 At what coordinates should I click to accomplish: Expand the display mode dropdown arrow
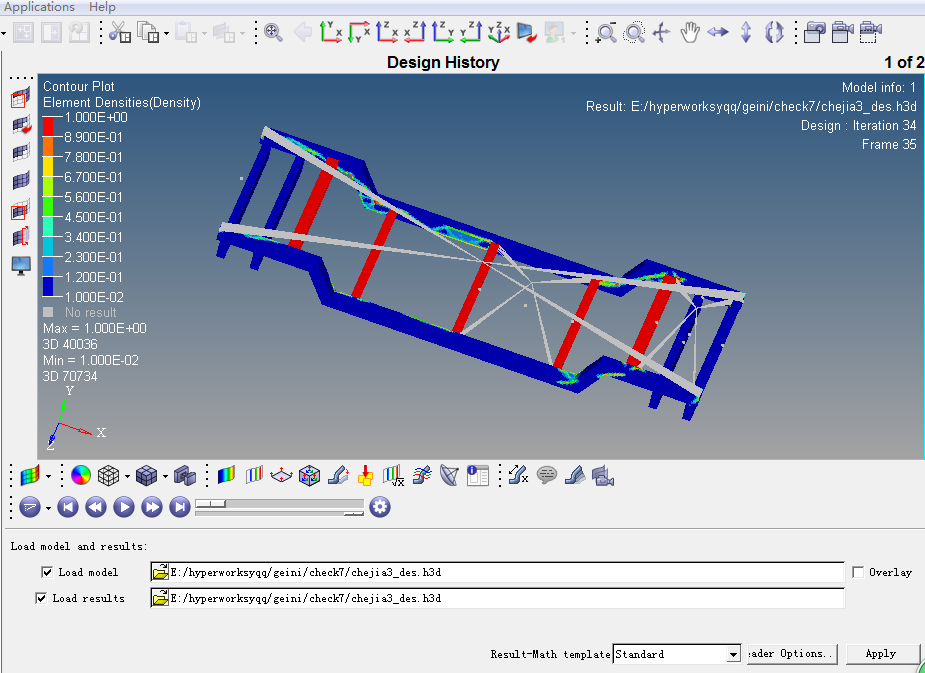tap(48, 477)
